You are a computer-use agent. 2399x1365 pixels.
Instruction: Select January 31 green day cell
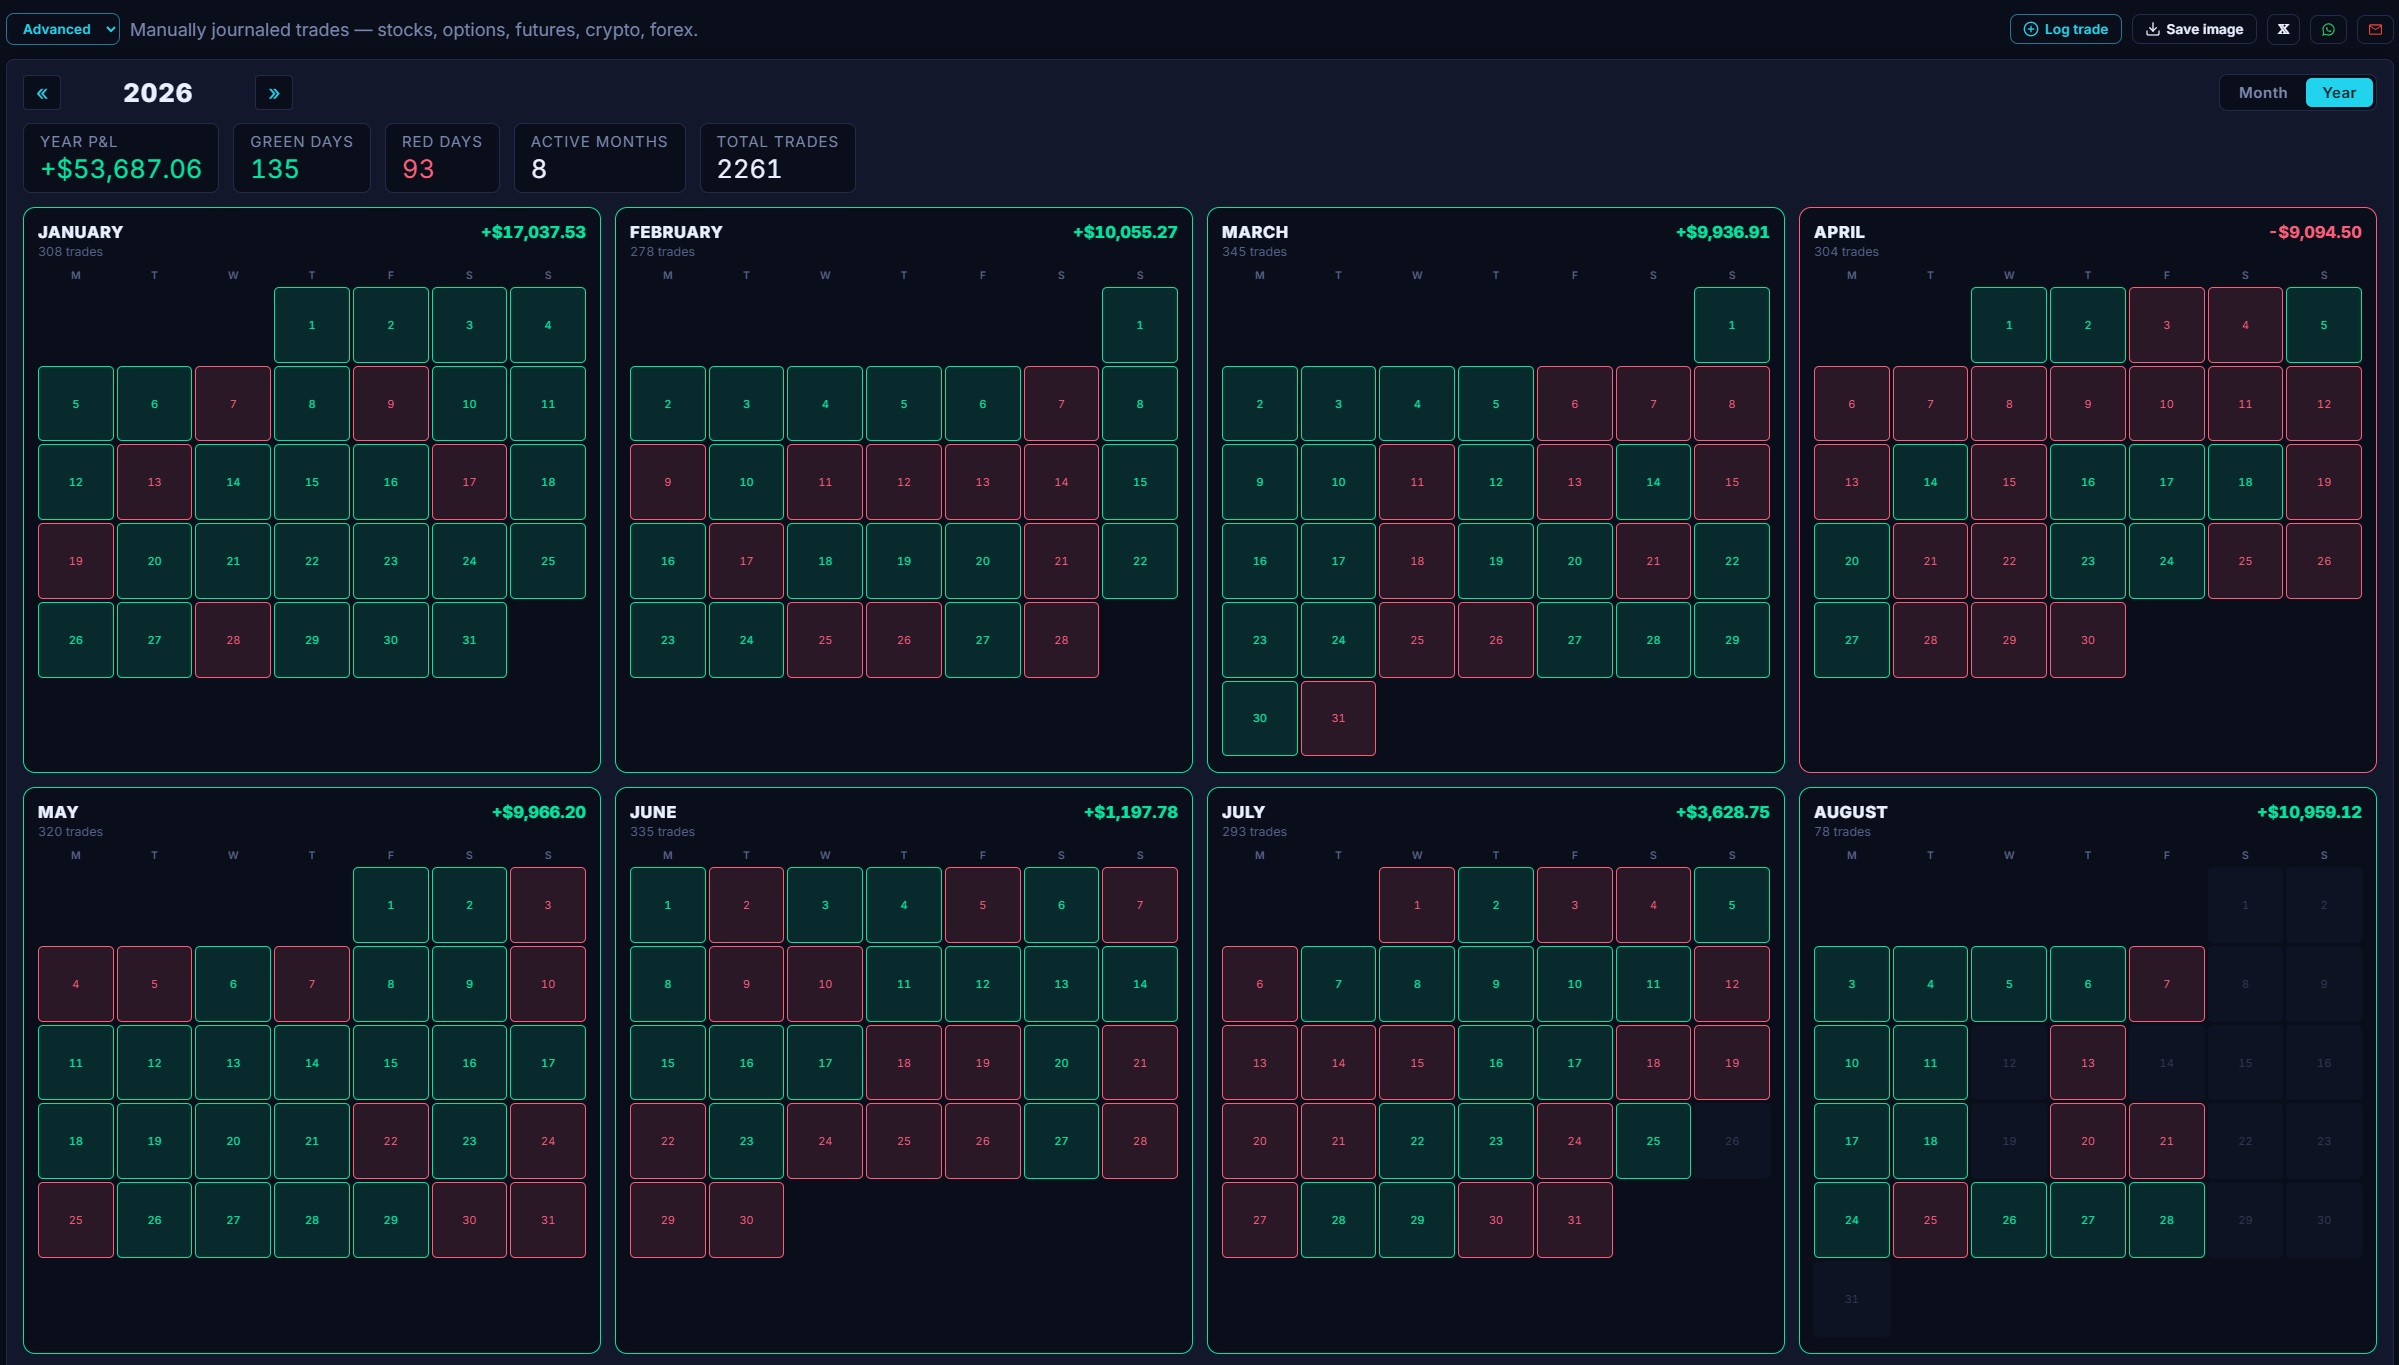469,640
